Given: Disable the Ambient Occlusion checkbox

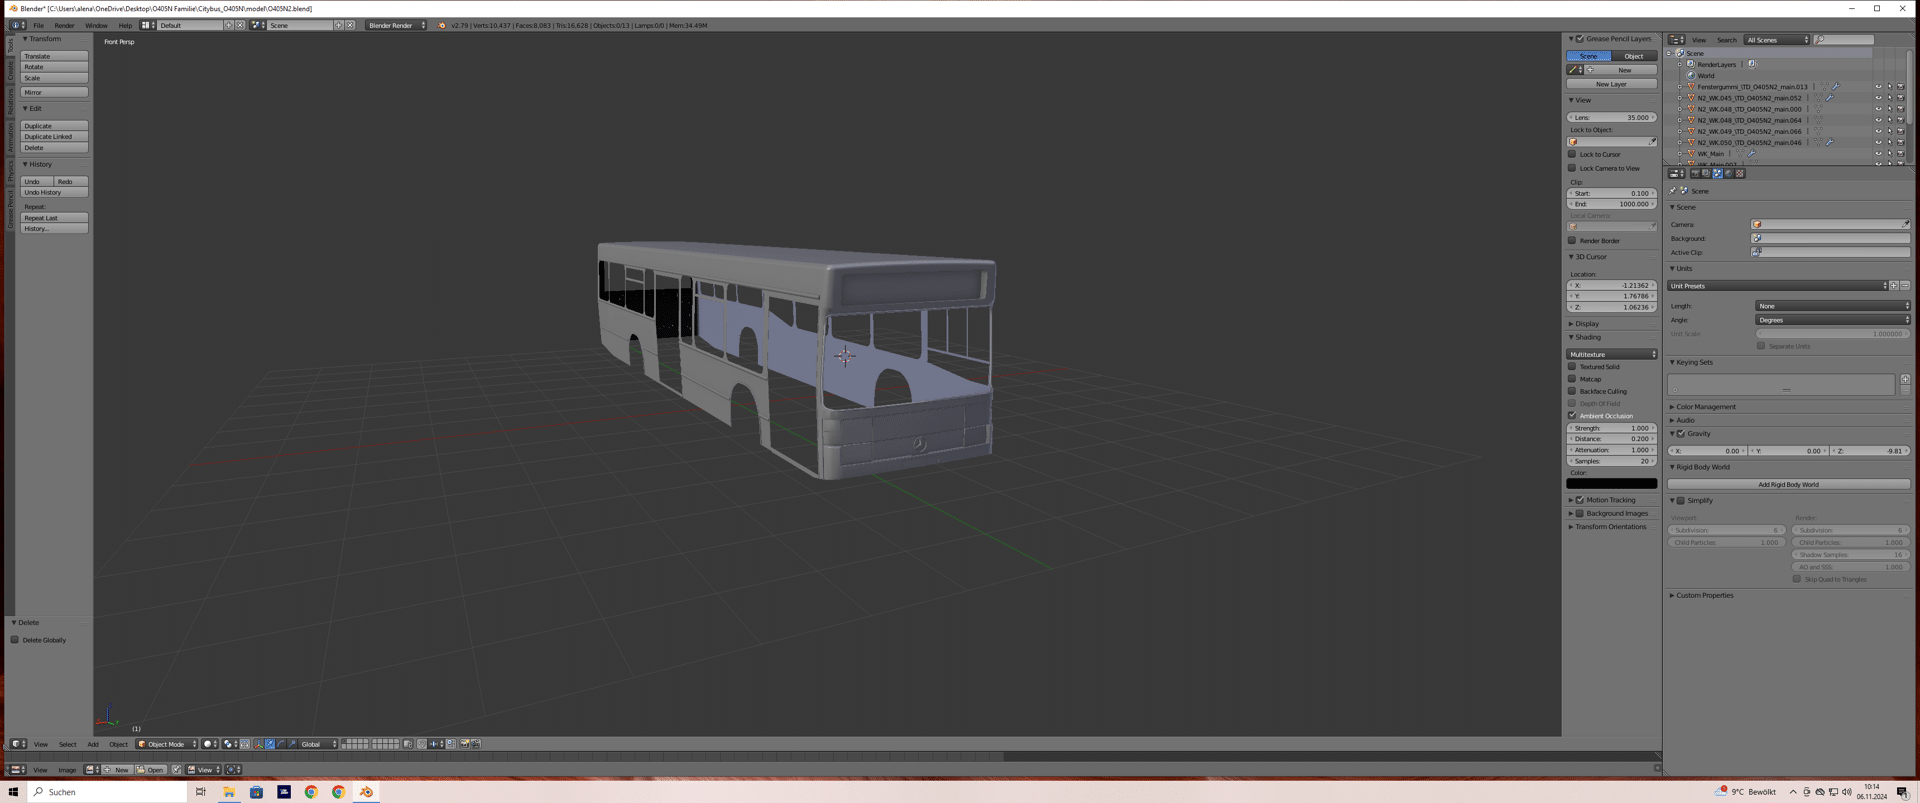Looking at the screenshot, I should coord(1572,416).
